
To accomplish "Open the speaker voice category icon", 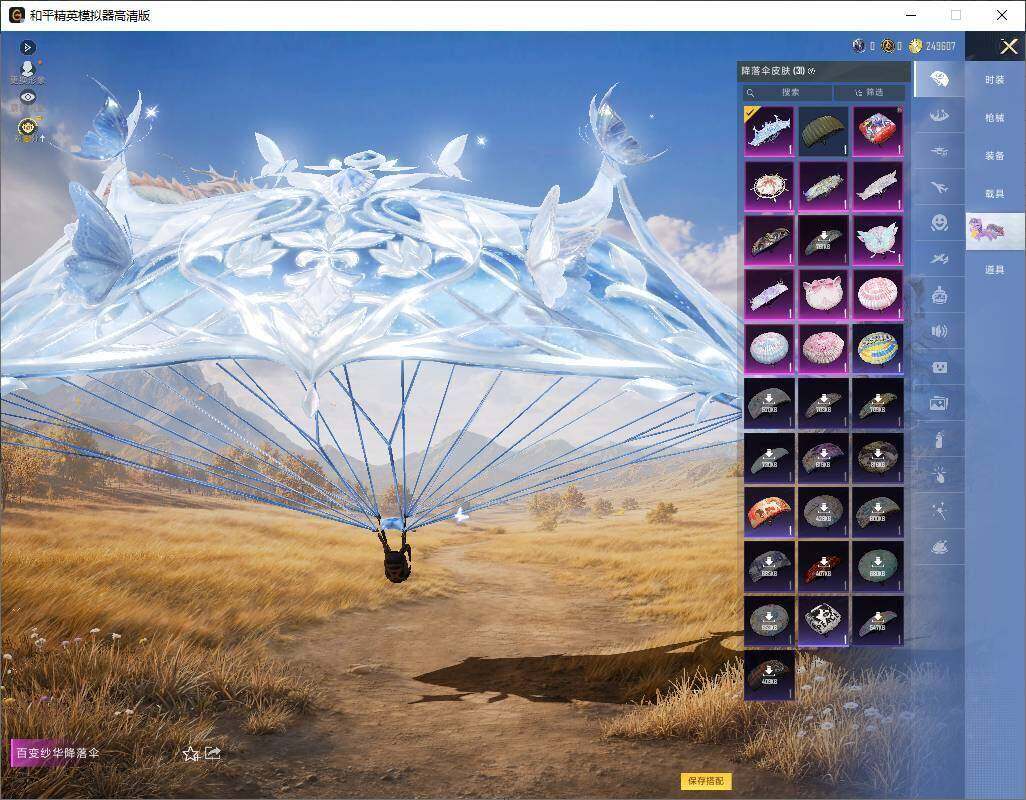I will pyautogui.click(x=939, y=331).
